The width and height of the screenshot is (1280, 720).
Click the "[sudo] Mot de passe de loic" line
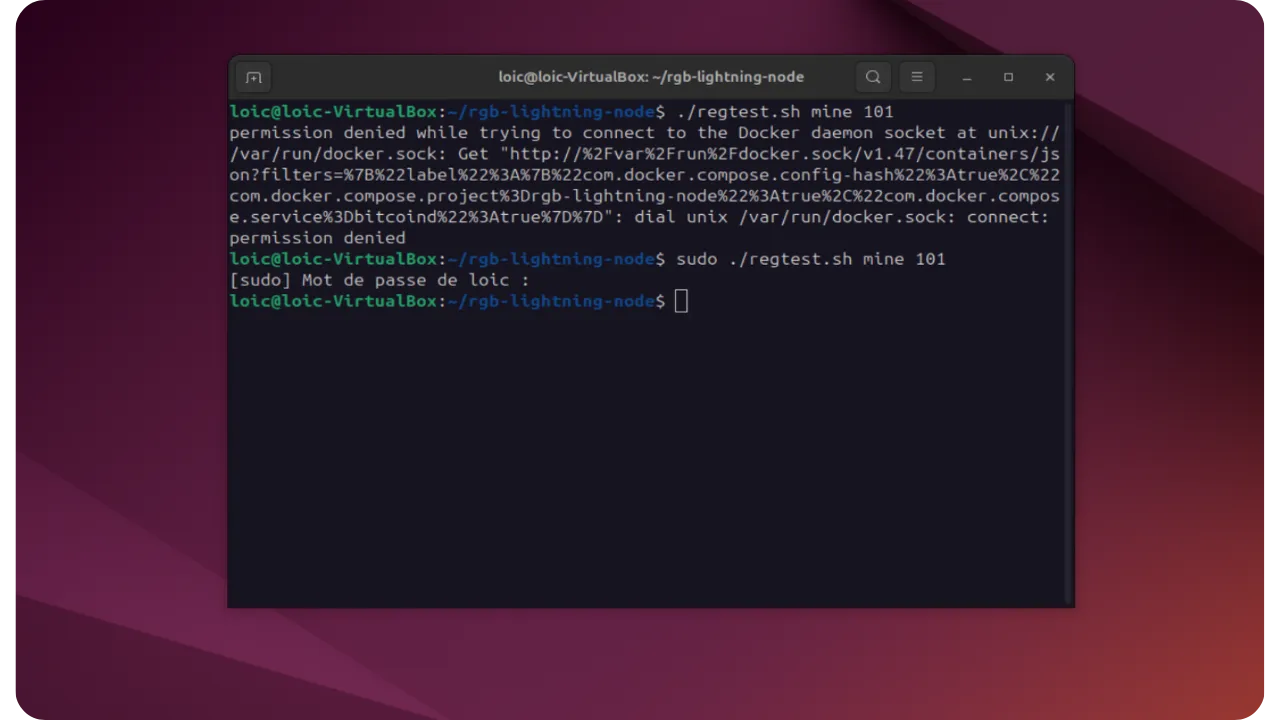pyautogui.click(x=379, y=280)
